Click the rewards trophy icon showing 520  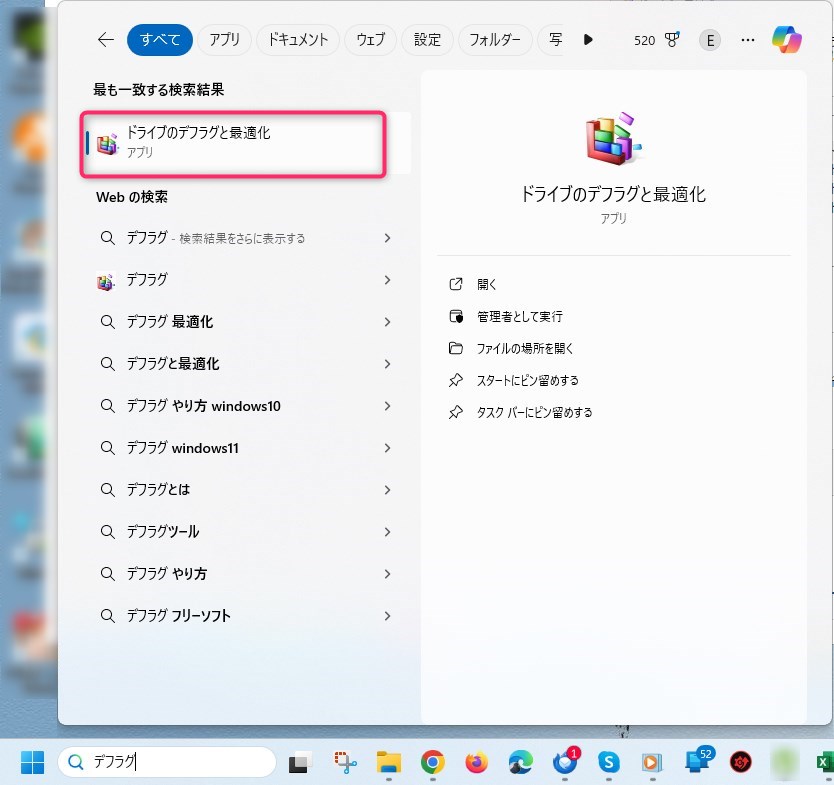pyautogui.click(x=672, y=40)
